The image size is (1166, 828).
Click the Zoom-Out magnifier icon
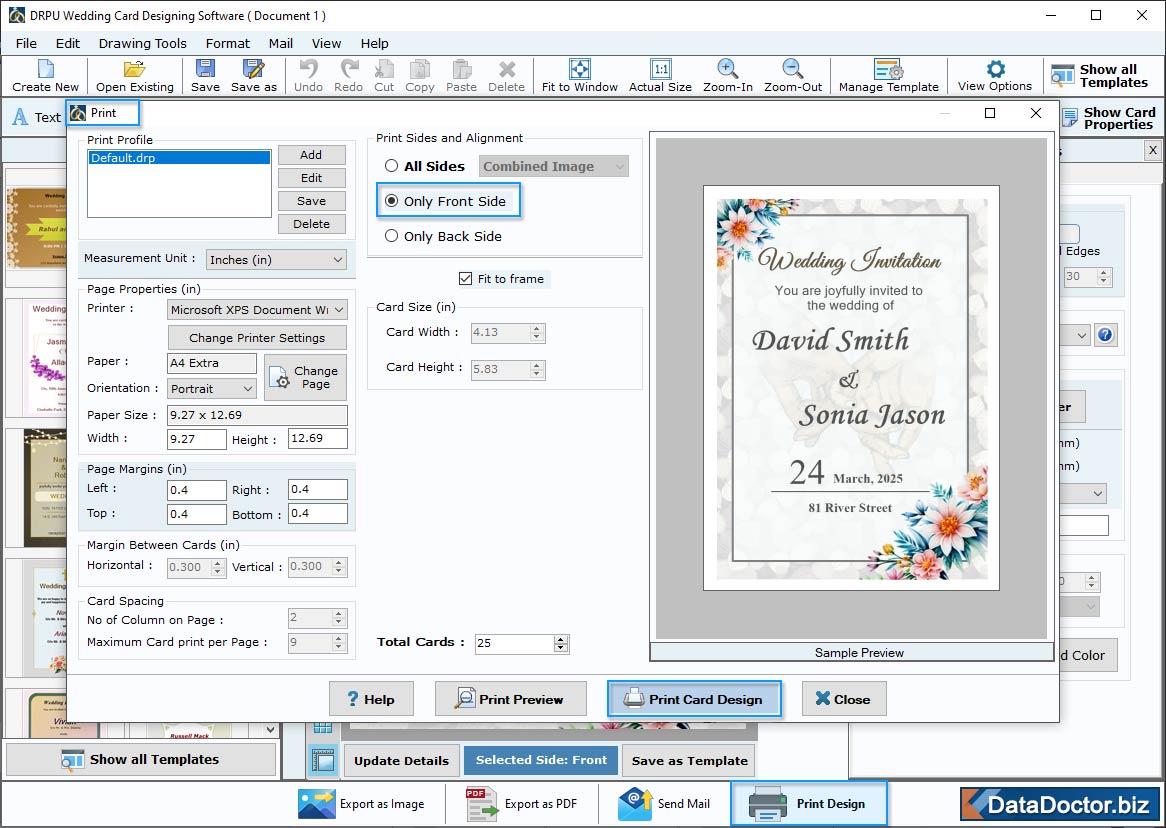[793, 68]
